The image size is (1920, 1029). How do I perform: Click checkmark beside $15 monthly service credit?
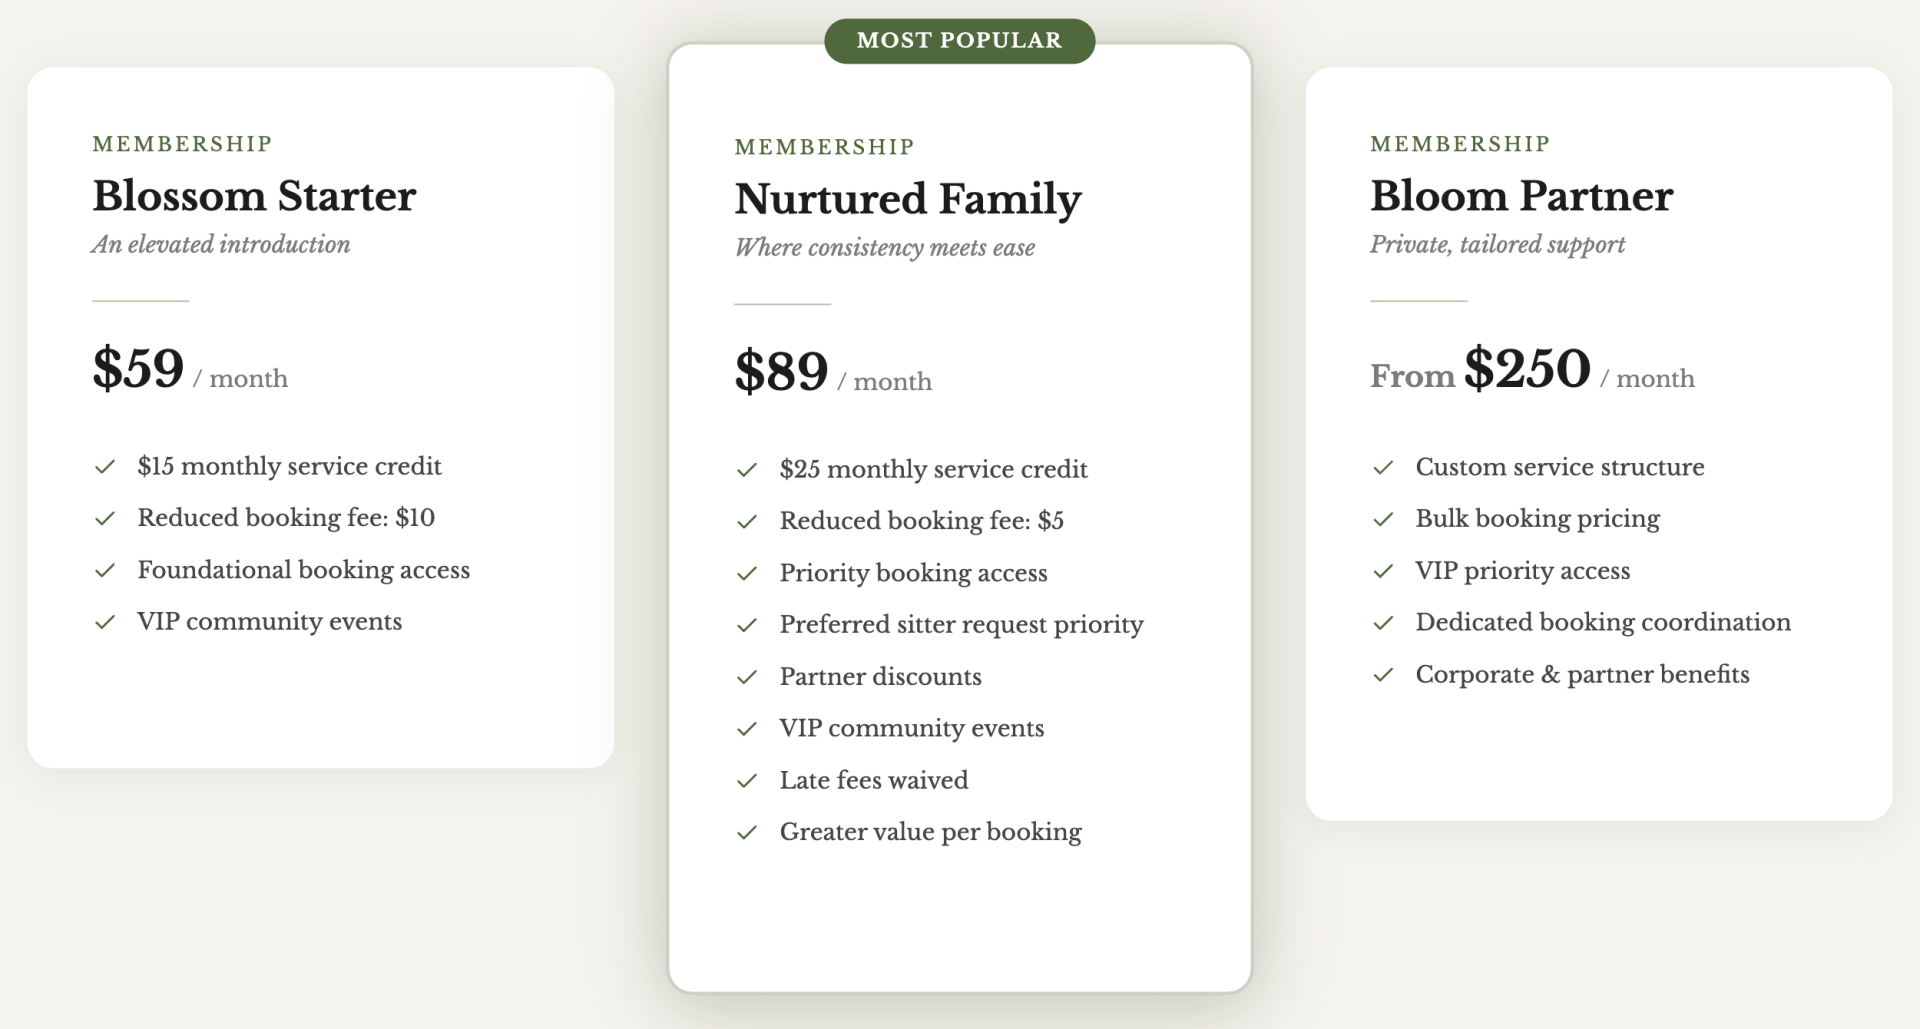click(x=105, y=467)
